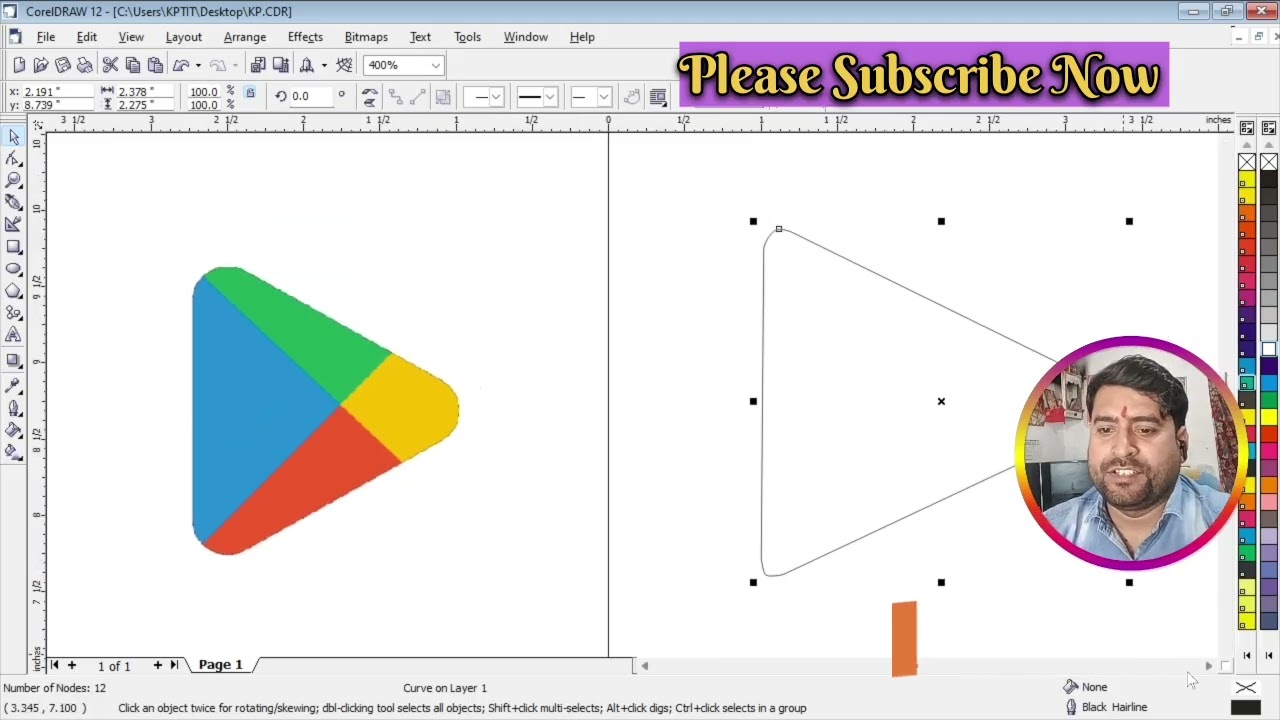The height and width of the screenshot is (720, 1280).
Task: Select the Smart Drawing tool
Action: (13, 224)
